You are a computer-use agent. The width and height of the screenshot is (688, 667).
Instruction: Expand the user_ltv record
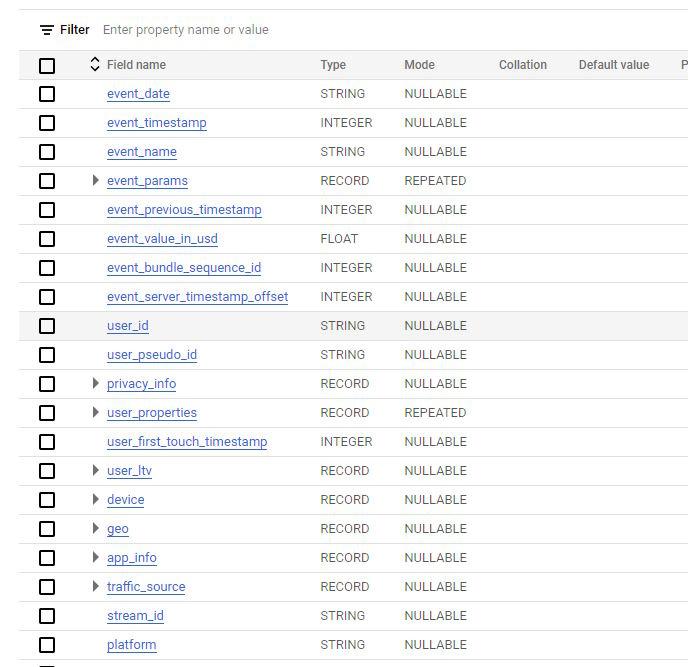tap(95, 470)
